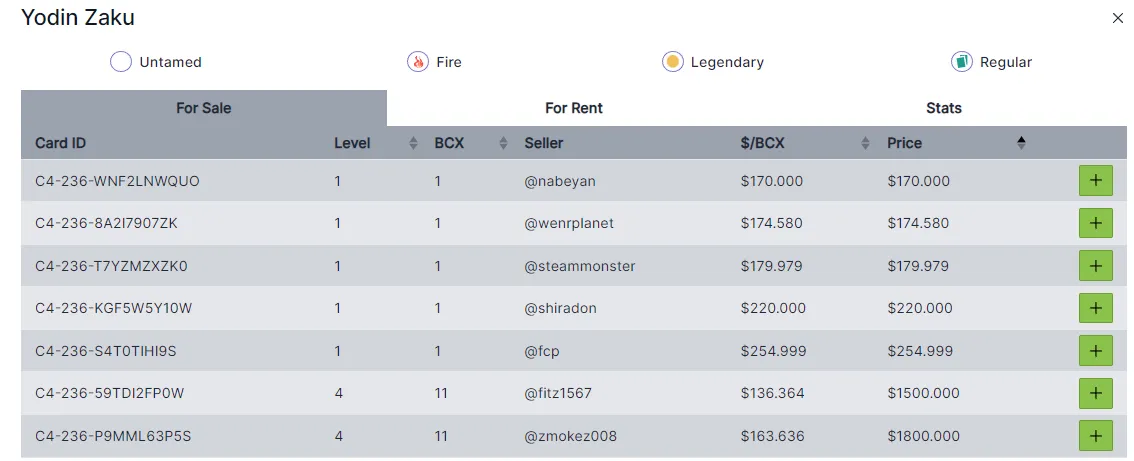Add @zmokez008's $1800.000 card to cart
The width and height of the screenshot is (1134, 461).
(x=1095, y=436)
